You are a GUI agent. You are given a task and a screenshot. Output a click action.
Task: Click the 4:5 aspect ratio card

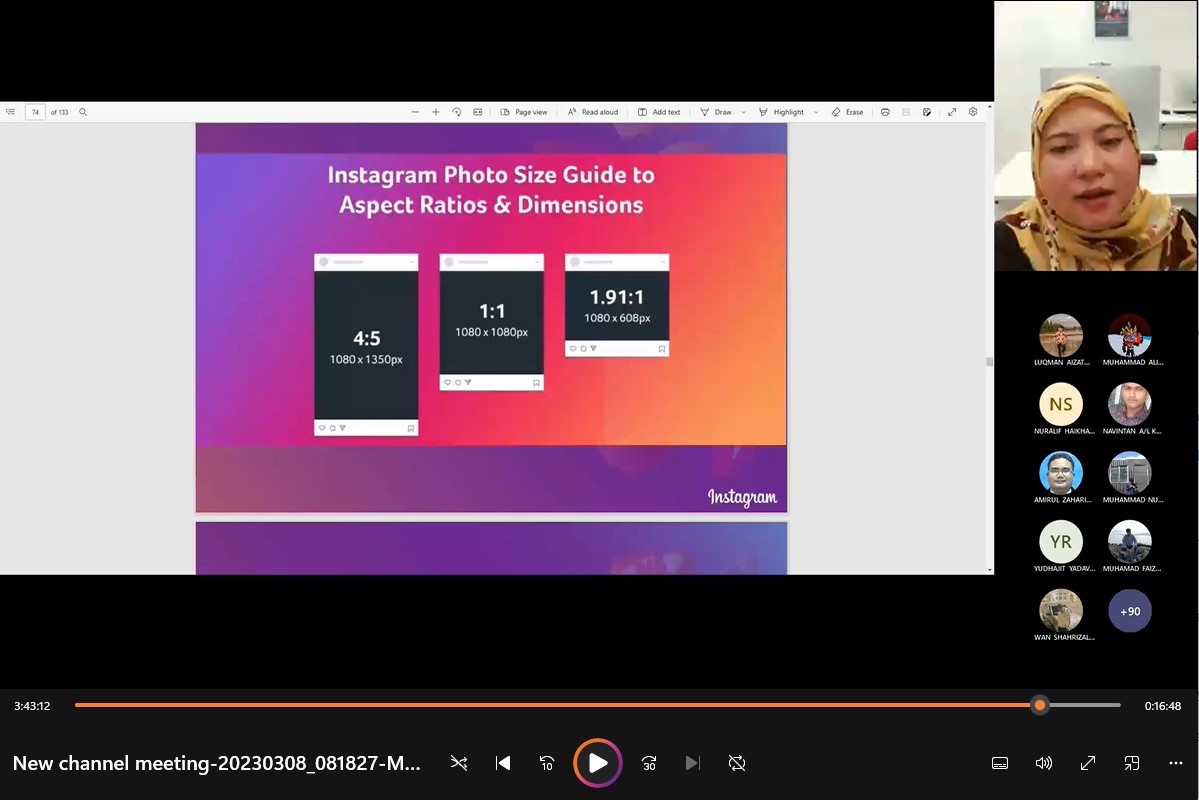(x=366, y=345)
